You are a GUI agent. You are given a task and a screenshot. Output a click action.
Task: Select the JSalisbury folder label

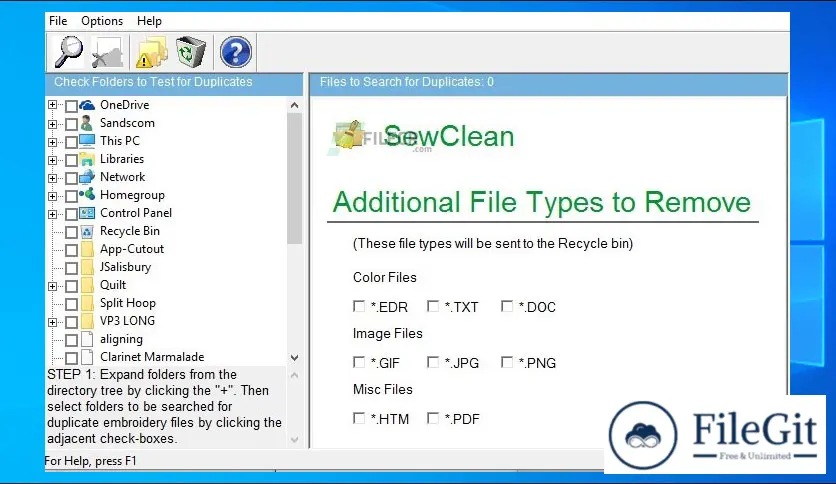(125, 267)
